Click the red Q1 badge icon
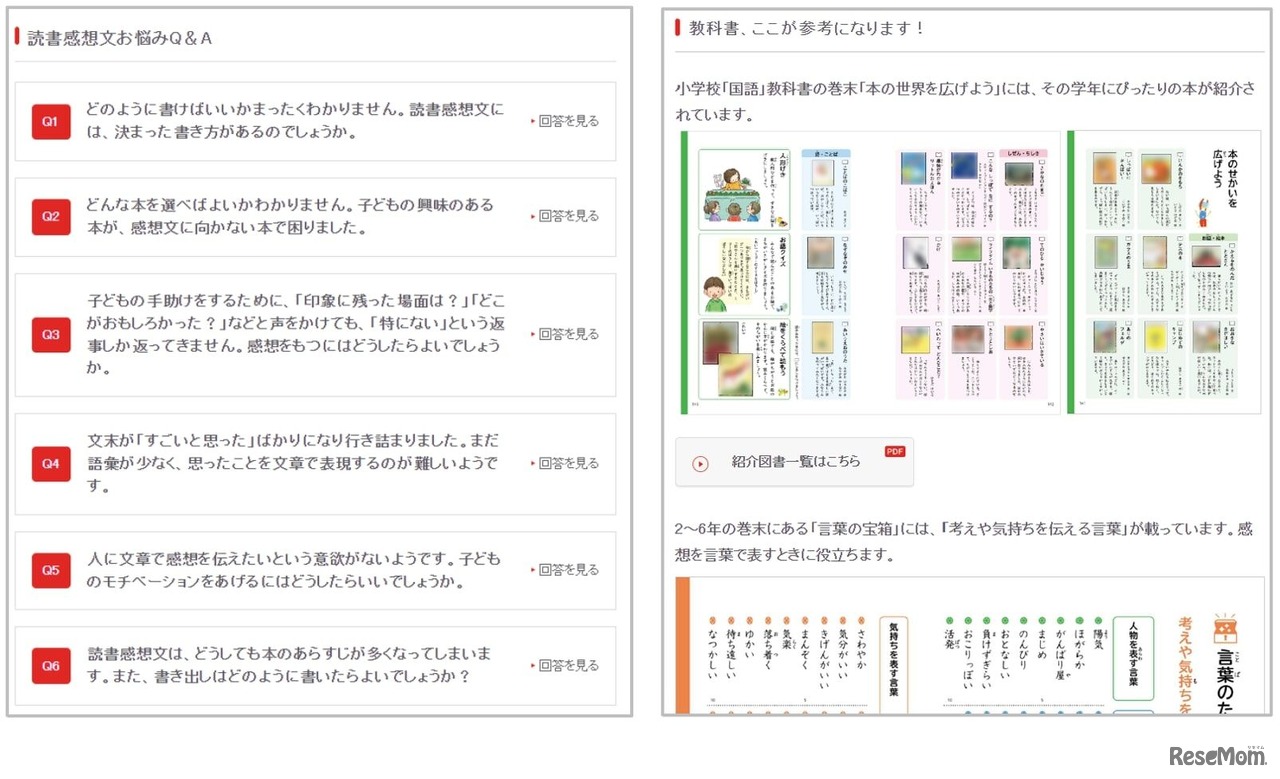The height and width of the screenshot is (779, 1280). [51, 121]
